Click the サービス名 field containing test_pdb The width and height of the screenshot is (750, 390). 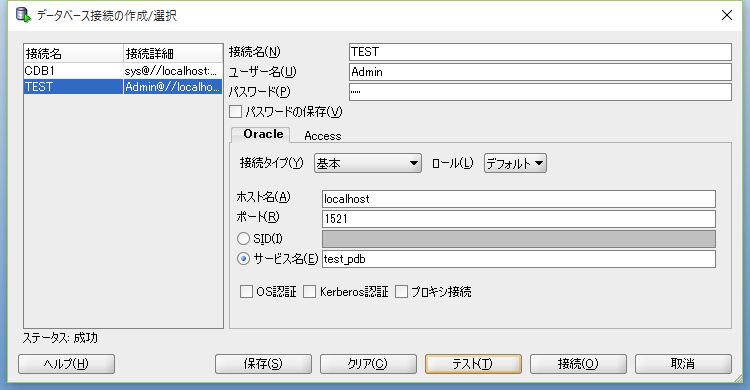pyautogui.click(x=518, y=259)
